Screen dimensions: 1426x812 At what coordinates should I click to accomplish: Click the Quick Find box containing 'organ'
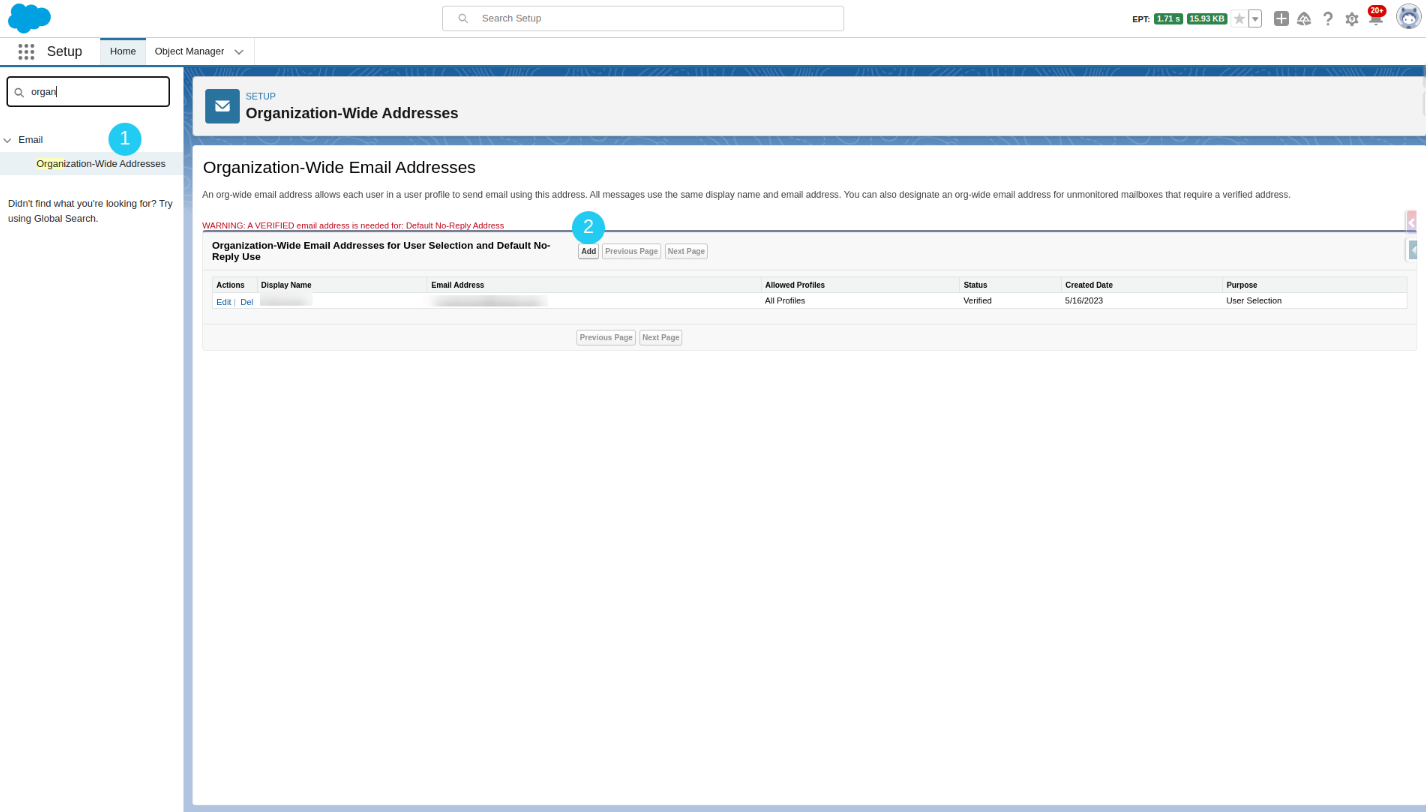coord(88,91)
